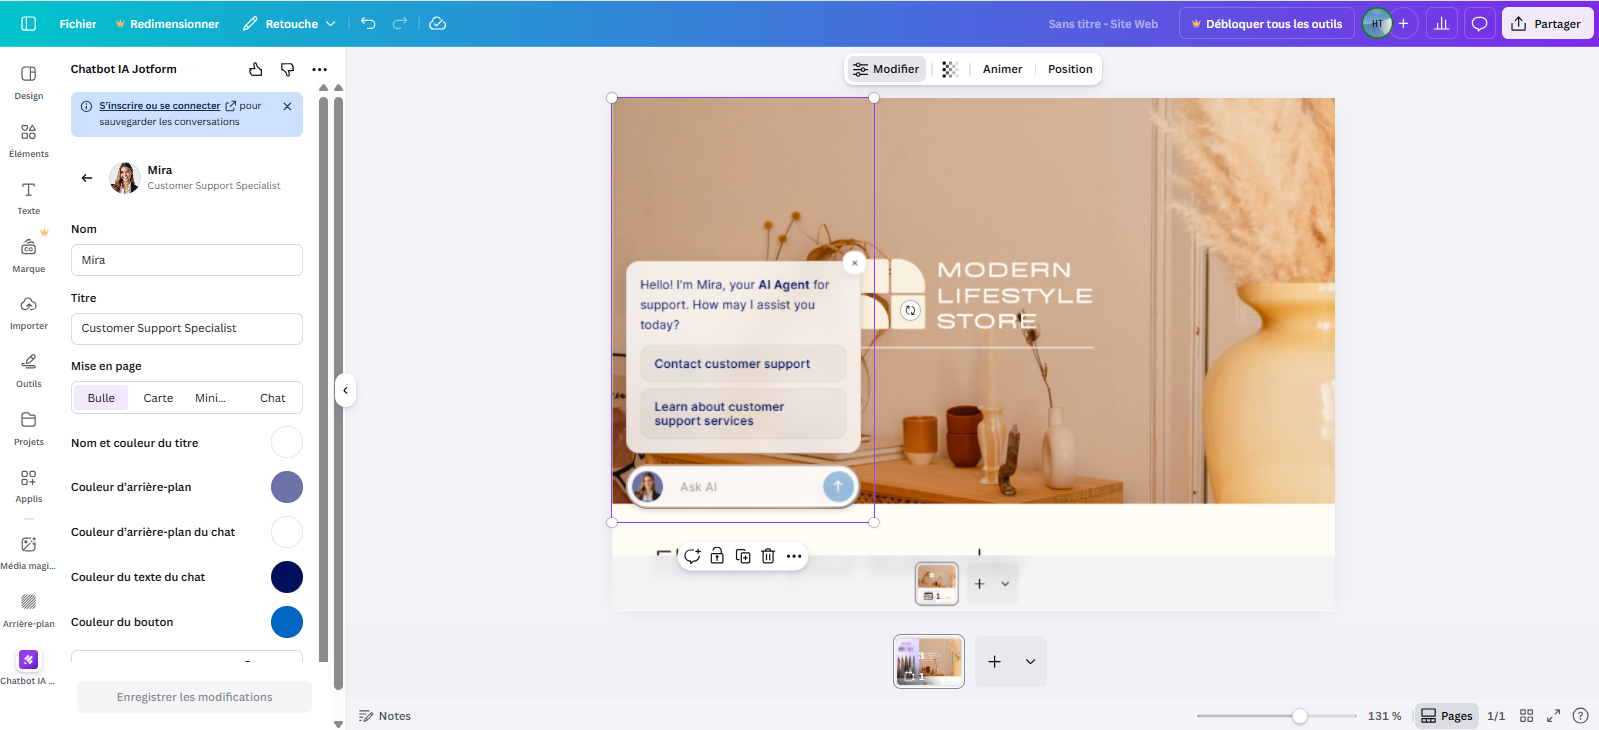Undo the last action
Image resolution: width=1599 pixels, height=730 pixels.
tap(368, 24)
